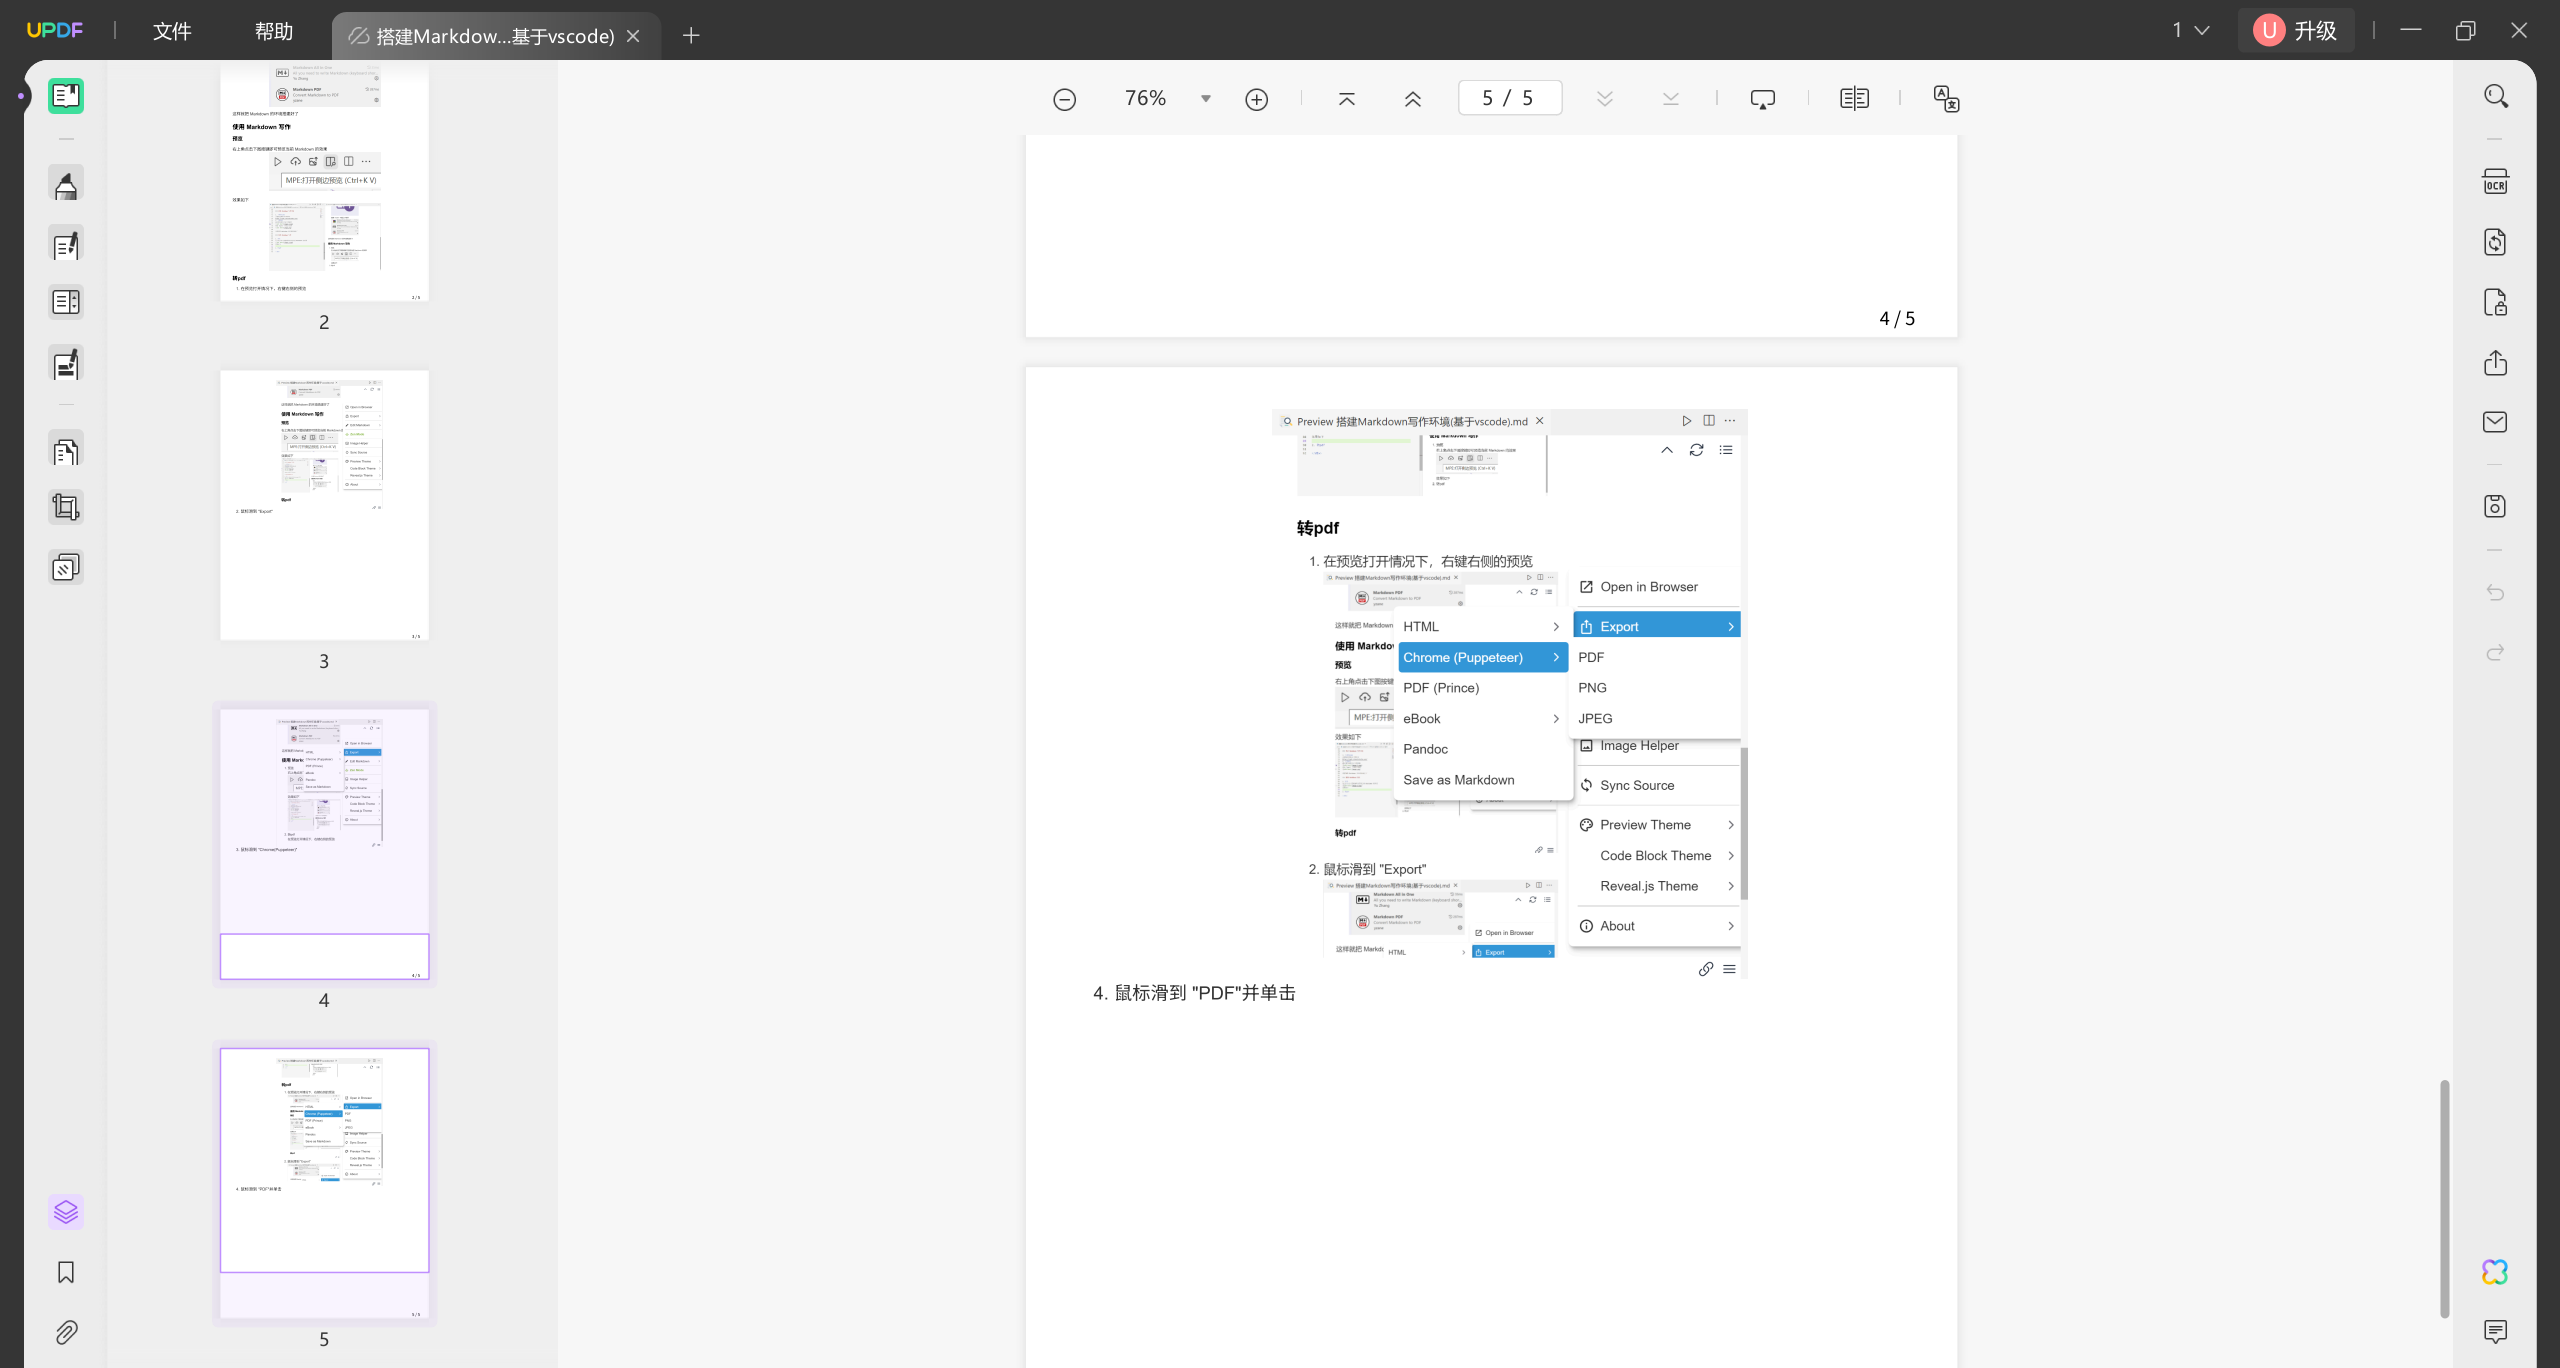The height and width of the screenshot is (1368, 2560).
Task: Click the Send by Email envelope icon
Action: coord(2495,422)
